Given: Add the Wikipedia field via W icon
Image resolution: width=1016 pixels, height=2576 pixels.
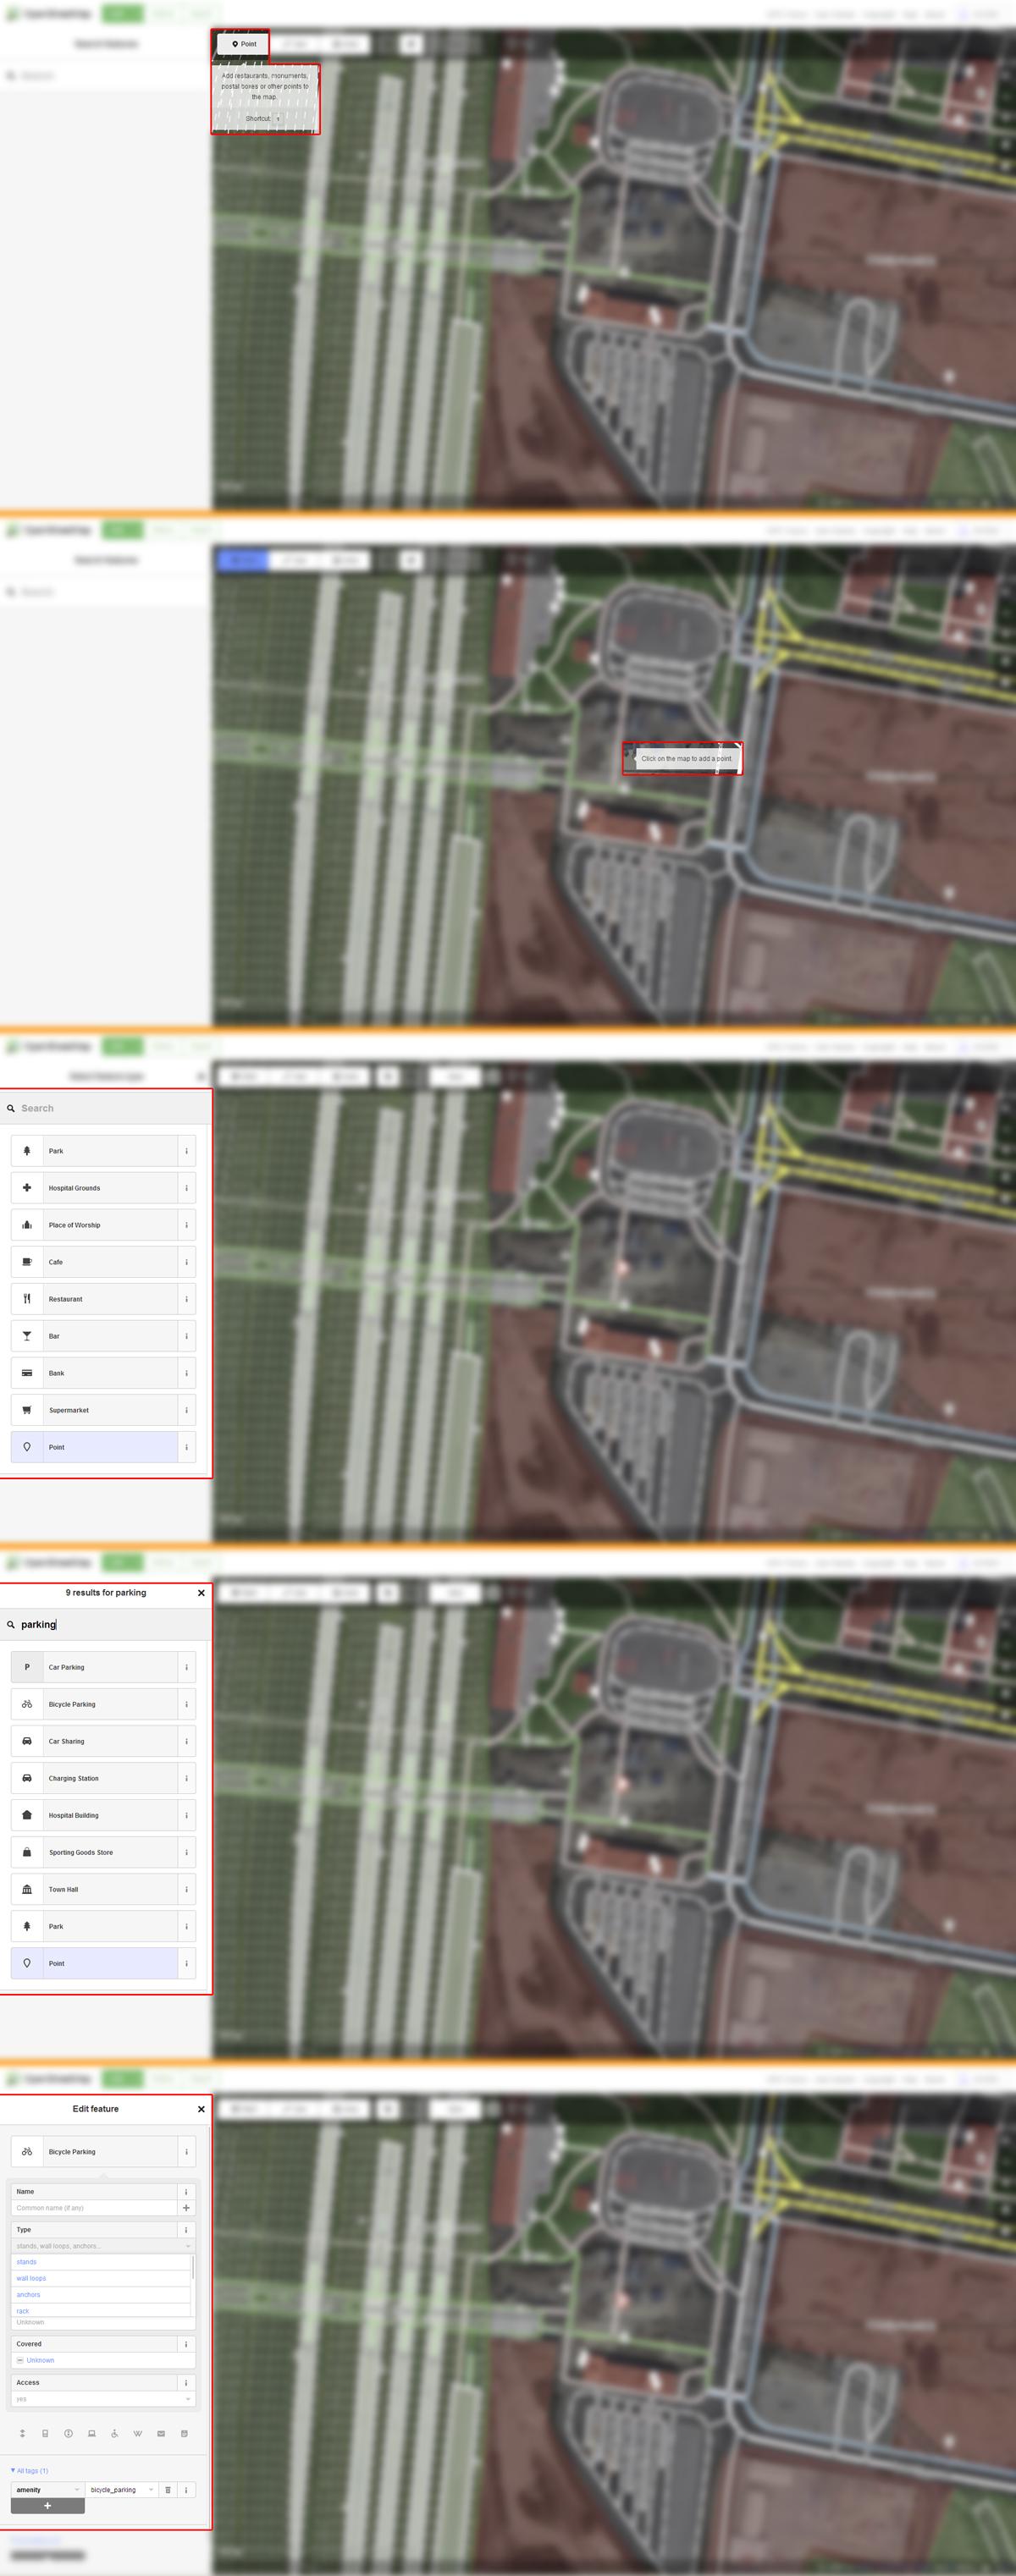Looking at the screenshot, I should (x=137, y=2433).
